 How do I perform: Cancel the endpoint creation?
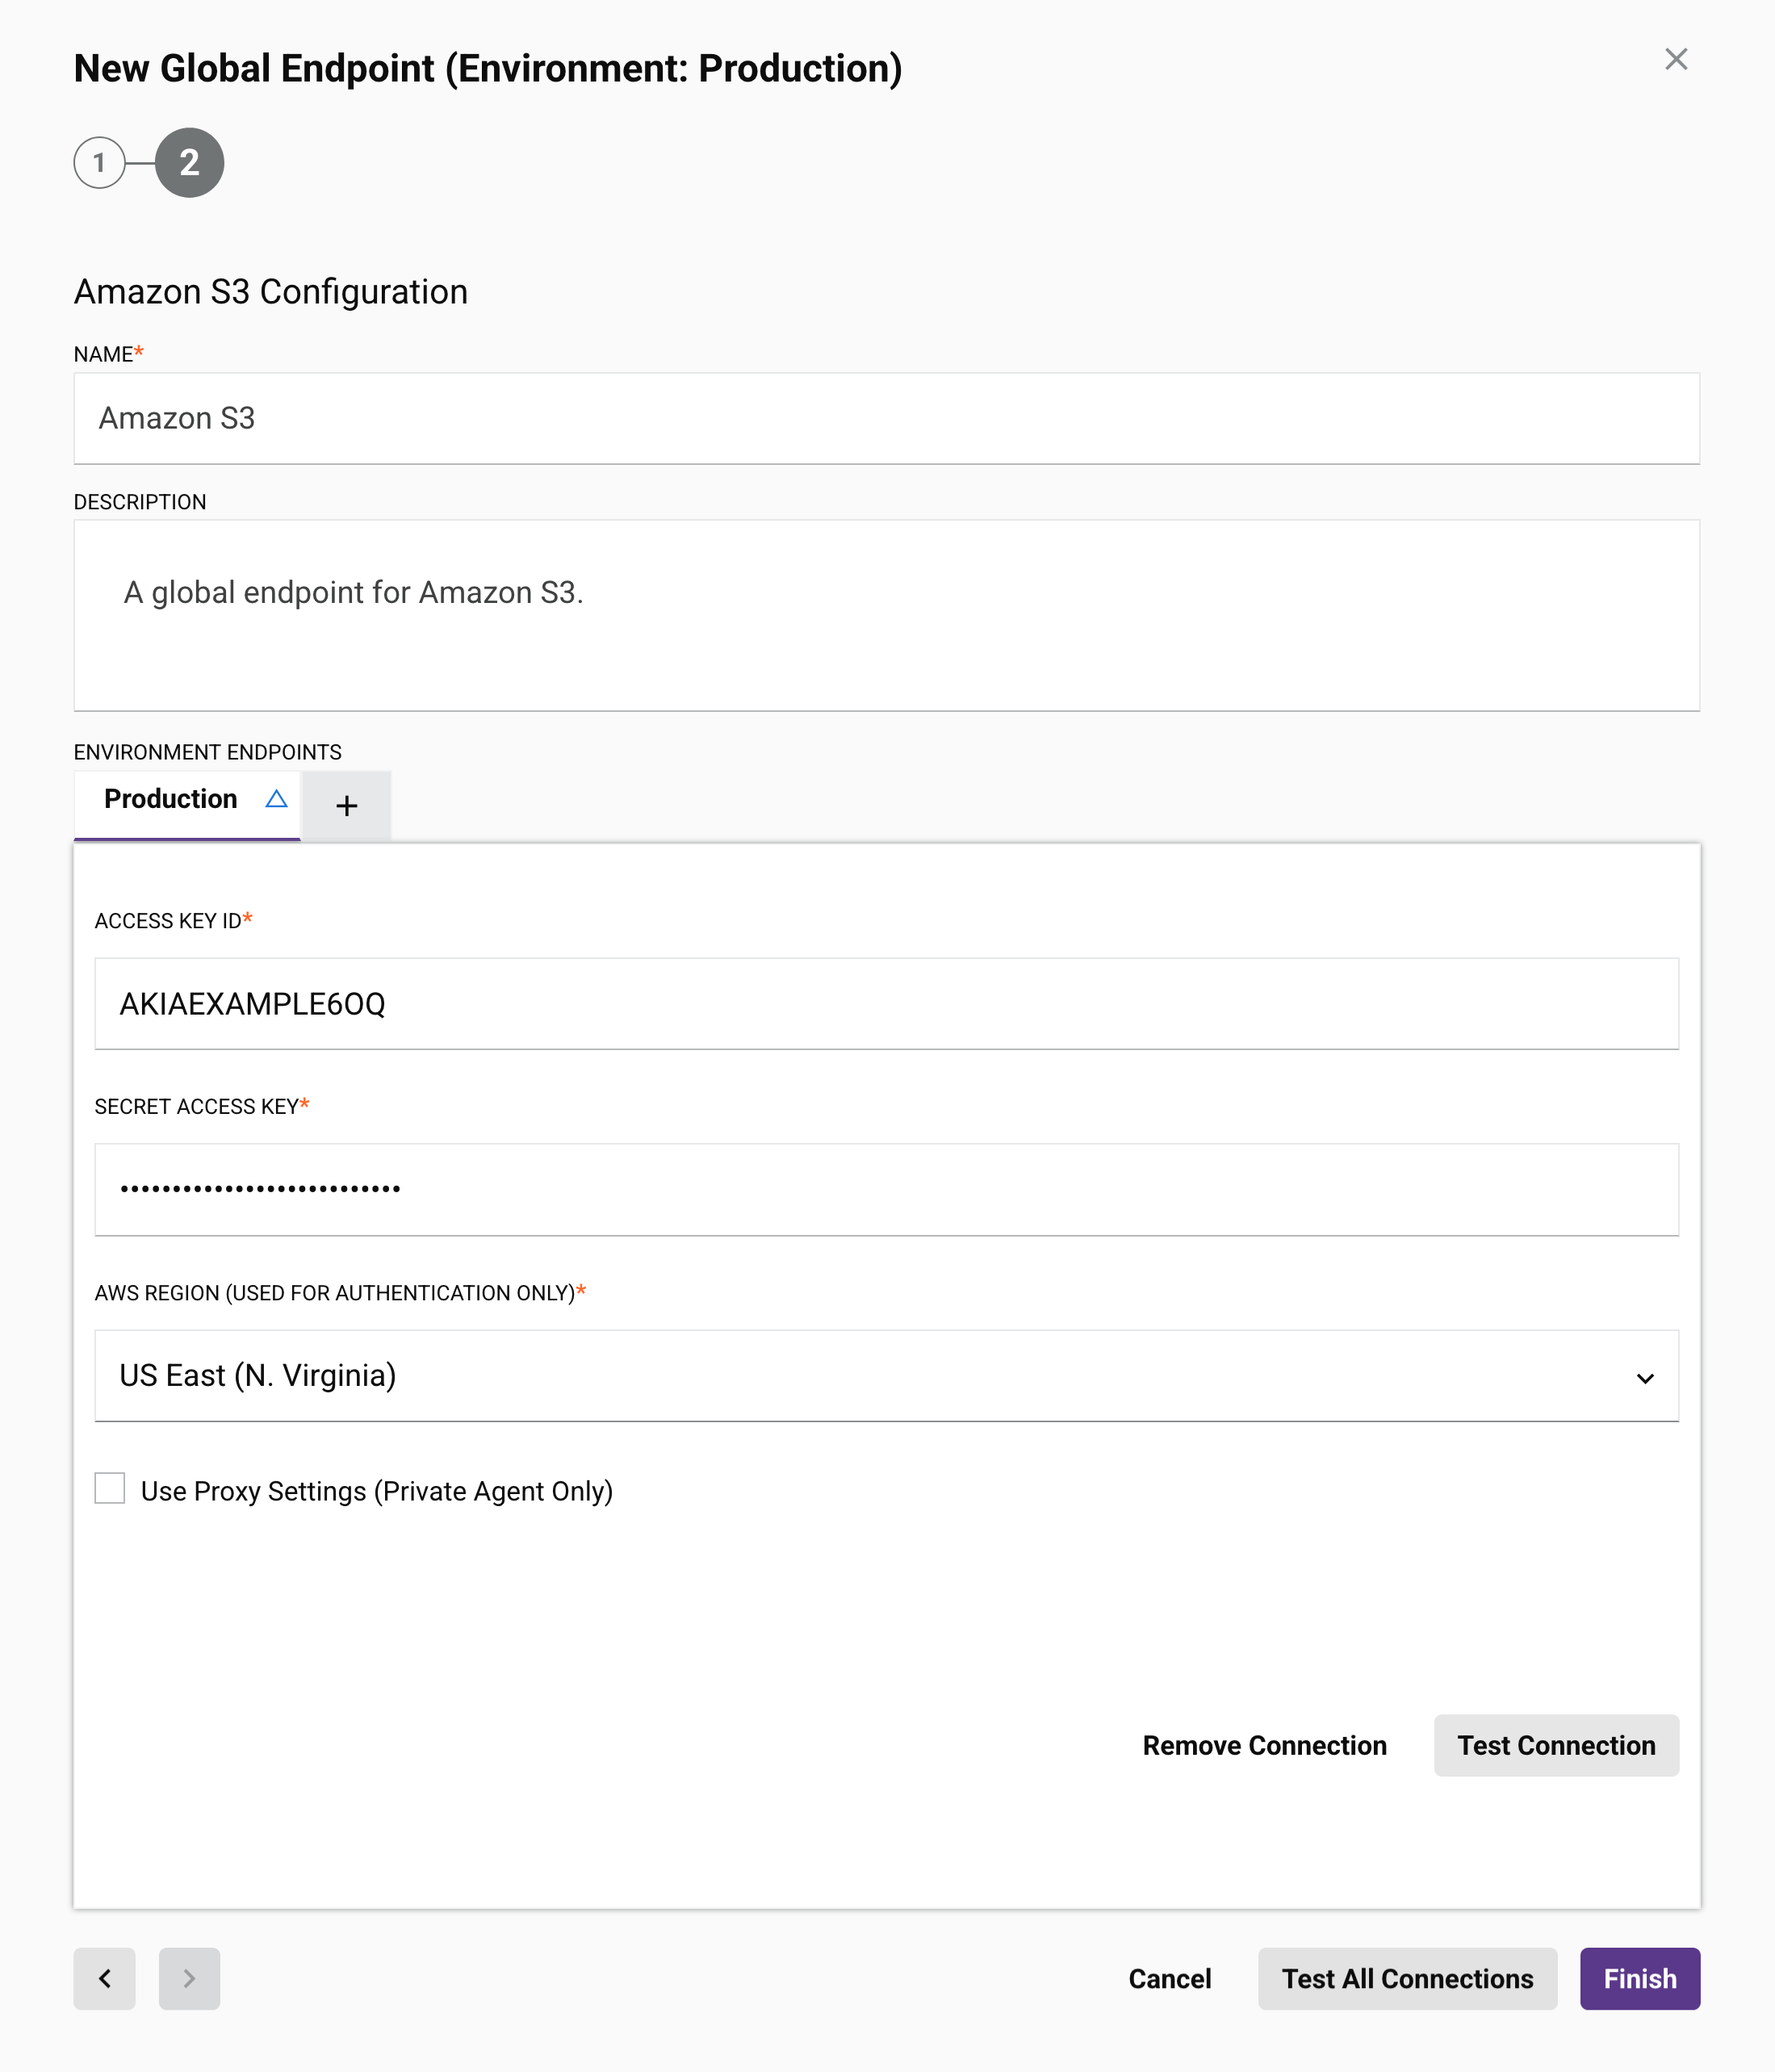pos(1169,1978)
